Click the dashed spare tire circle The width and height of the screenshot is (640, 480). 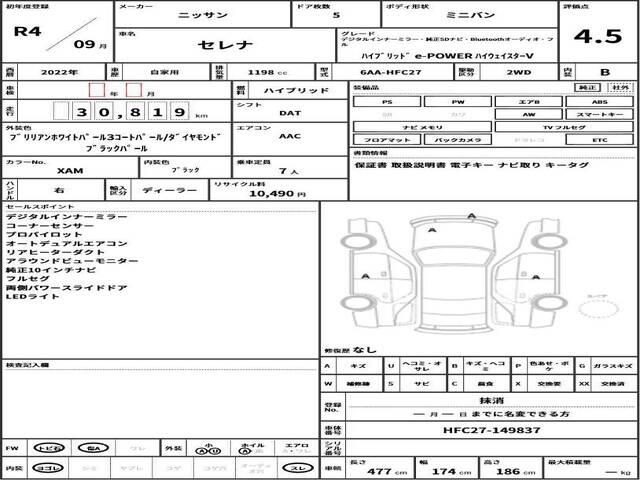point(598,309)
